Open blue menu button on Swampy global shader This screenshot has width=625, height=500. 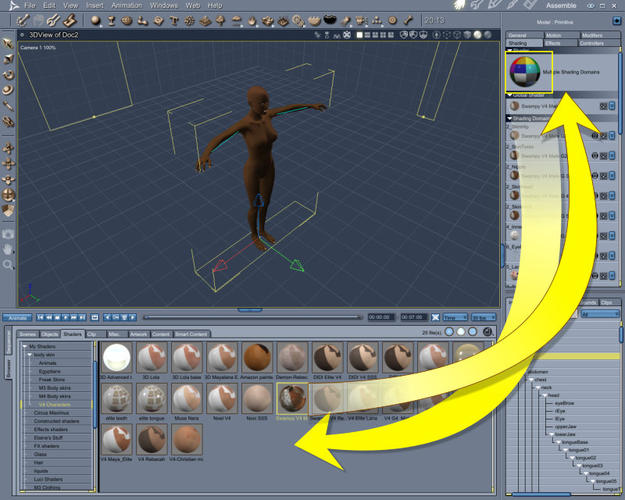612,106
